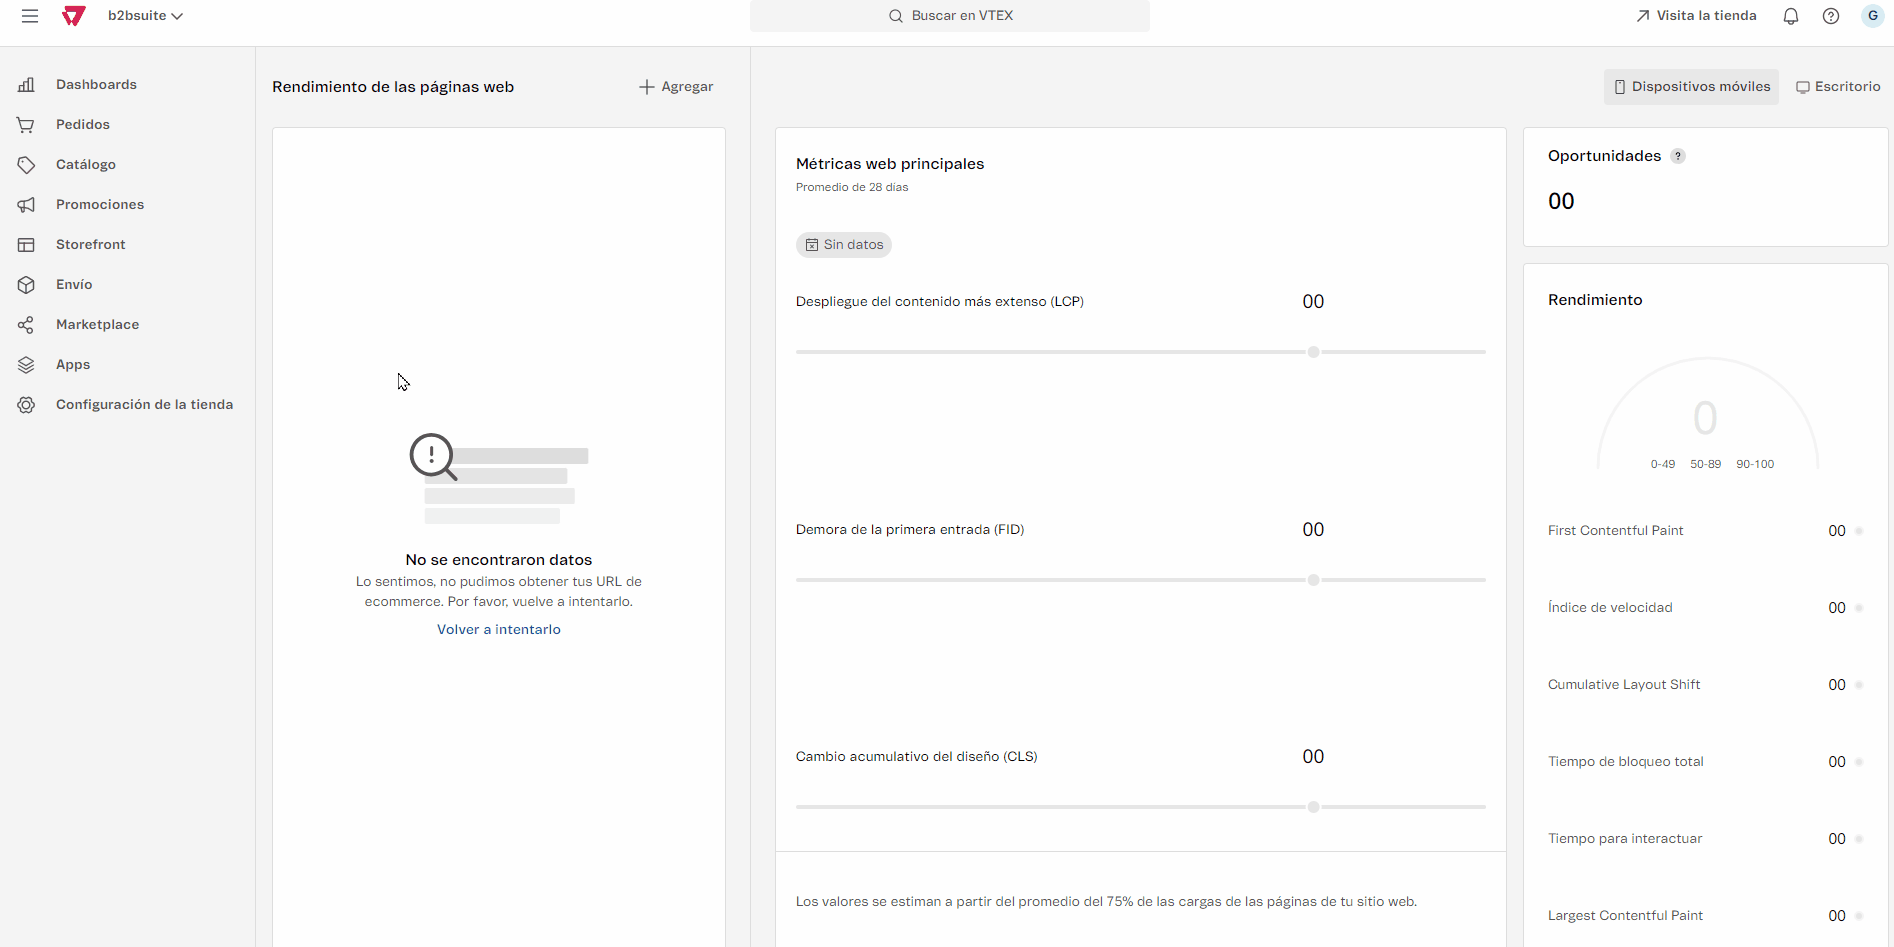Expand the b2bsuite account dropdown
The width and height of the screenshot is (1894, 947).
[x=145, y=16]
